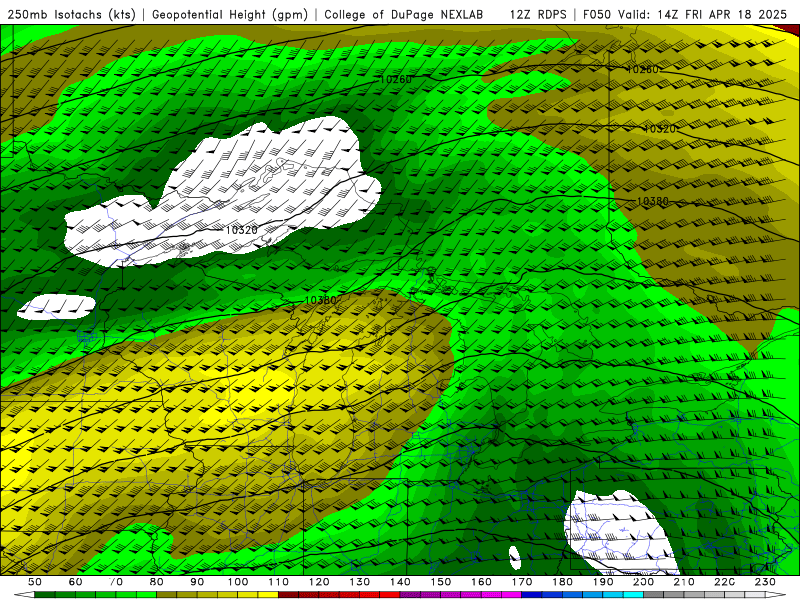Click the legend value 130
The width and height of the screenshot is (800, 600).
pos(360,582)
